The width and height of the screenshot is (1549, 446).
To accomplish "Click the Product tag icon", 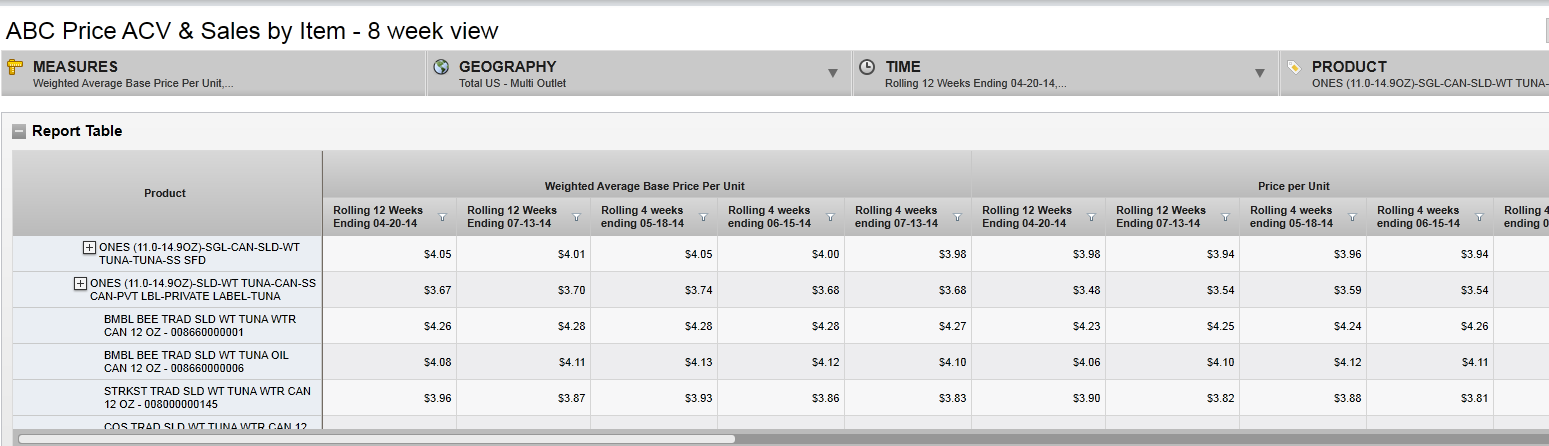I will [x=1294, y=67].
